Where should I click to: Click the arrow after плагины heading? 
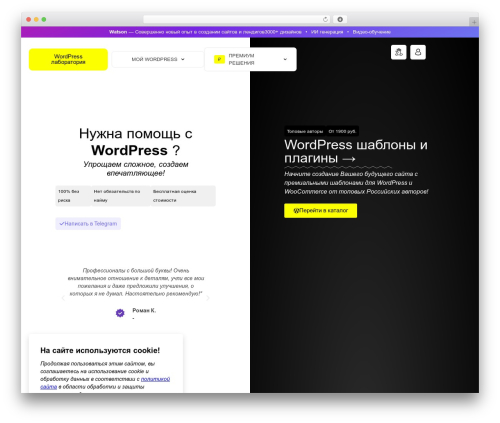tap(349, 159)
